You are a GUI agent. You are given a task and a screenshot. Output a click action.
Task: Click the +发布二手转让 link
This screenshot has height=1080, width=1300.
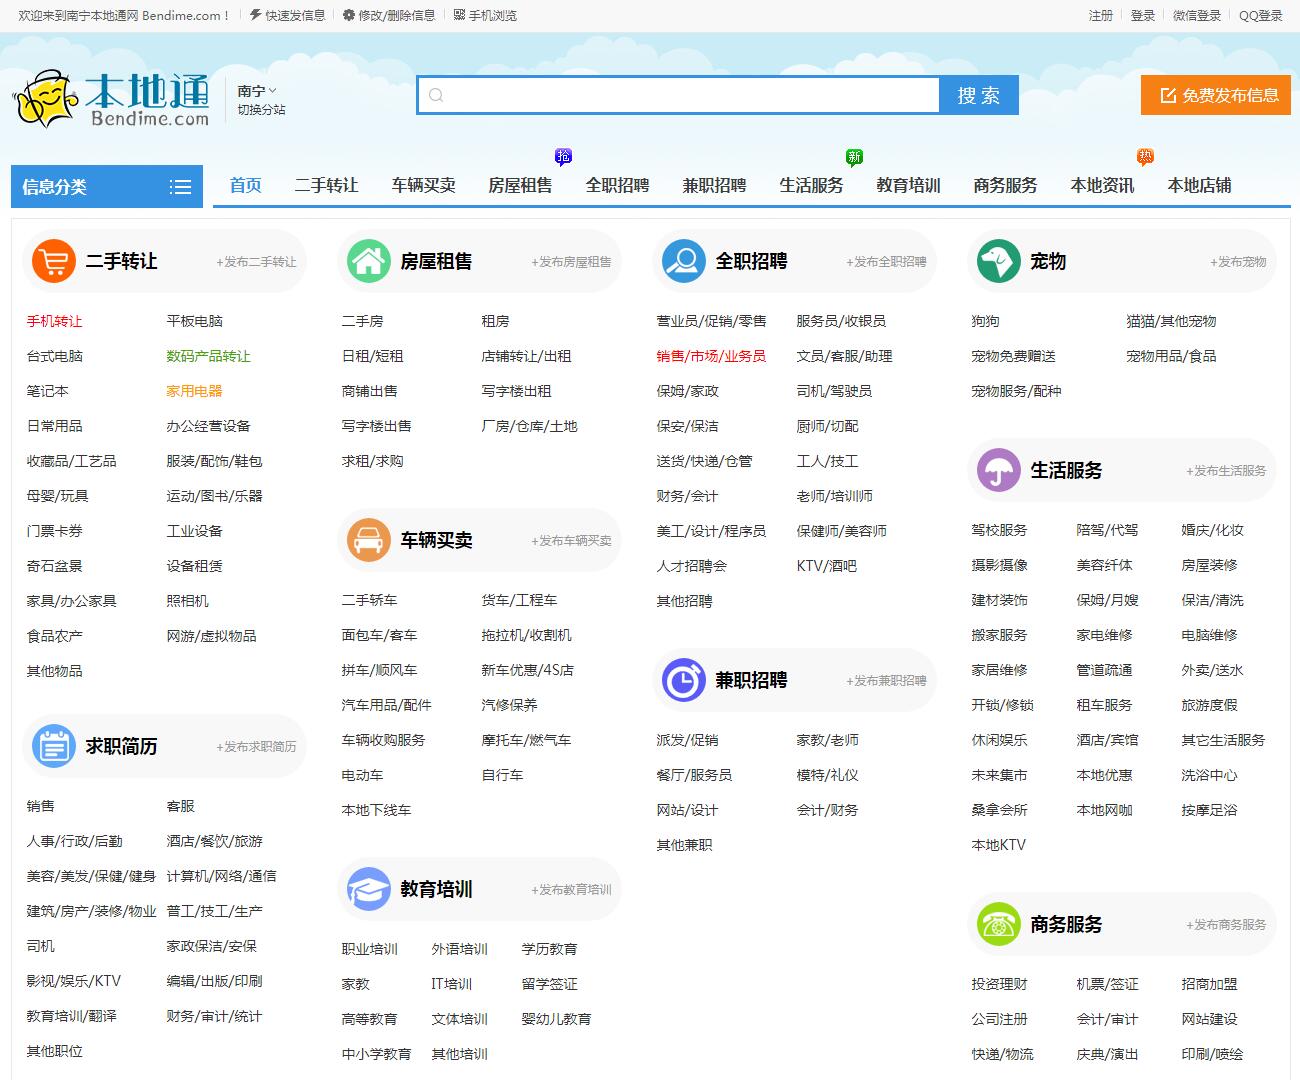256,262
